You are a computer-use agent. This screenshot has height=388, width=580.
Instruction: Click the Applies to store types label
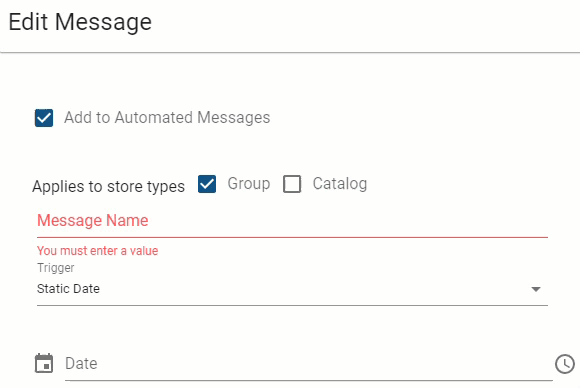tap(108, 186)
